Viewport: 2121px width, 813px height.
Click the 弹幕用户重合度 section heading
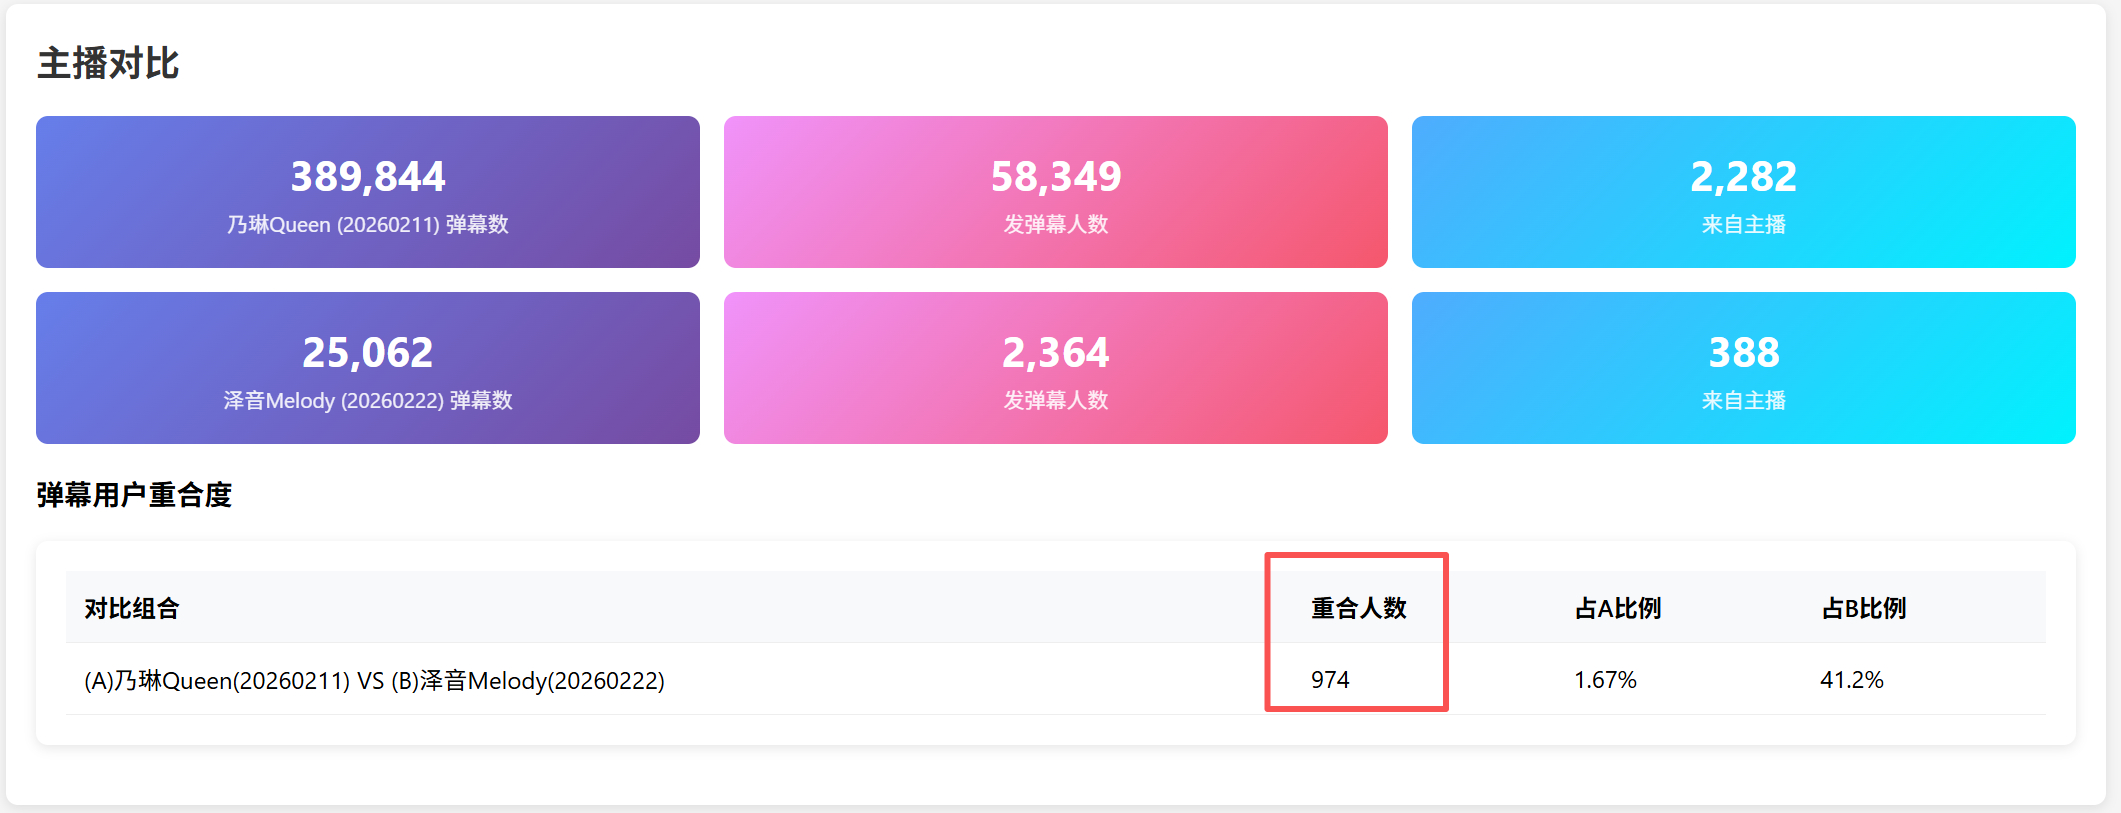[x=134, y=495]
